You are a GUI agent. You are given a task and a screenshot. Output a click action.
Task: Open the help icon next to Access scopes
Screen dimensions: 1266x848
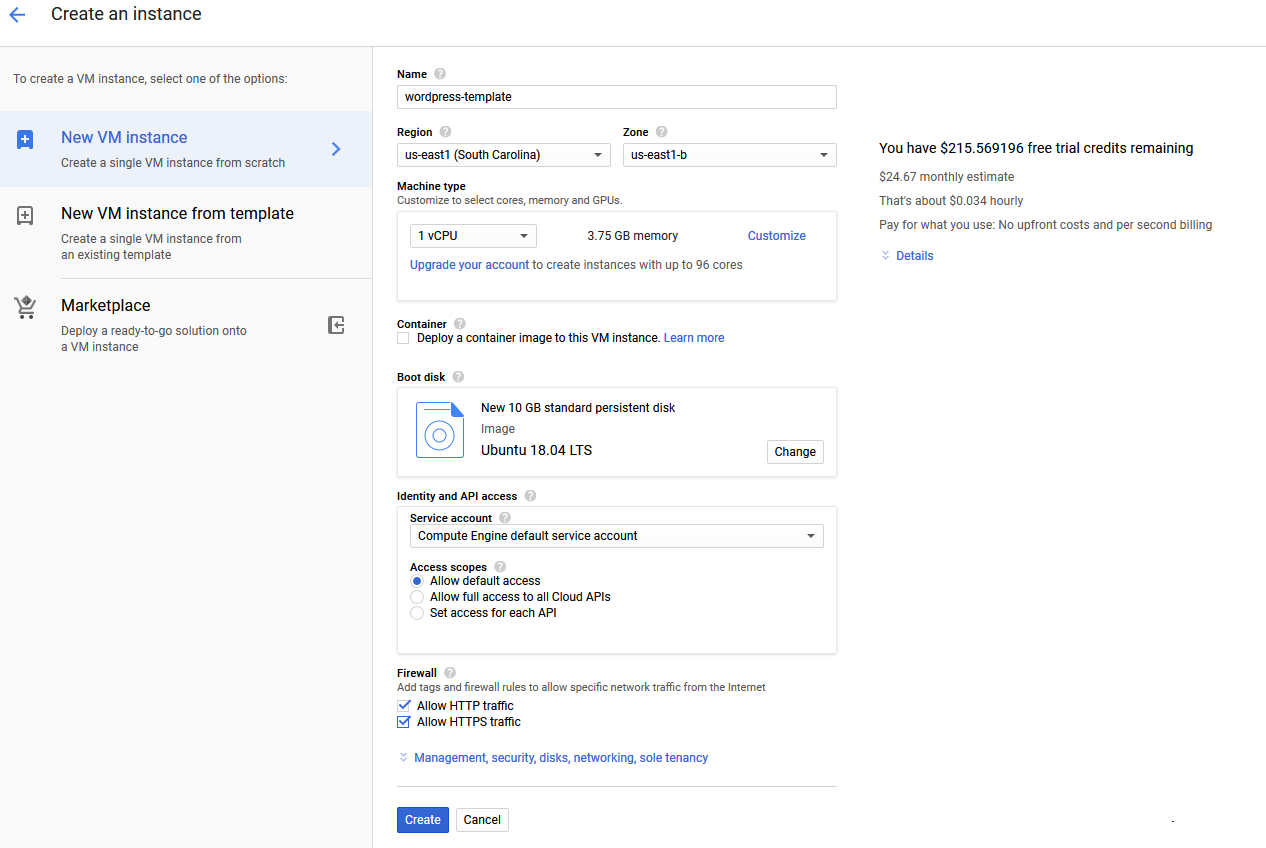tap(500, 567)
